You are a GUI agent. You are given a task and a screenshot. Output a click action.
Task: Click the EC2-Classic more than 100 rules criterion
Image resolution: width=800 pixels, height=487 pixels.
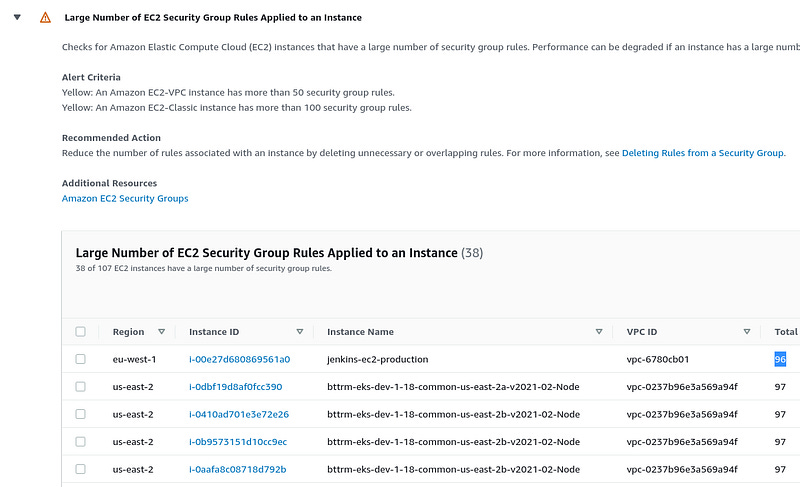236,108
